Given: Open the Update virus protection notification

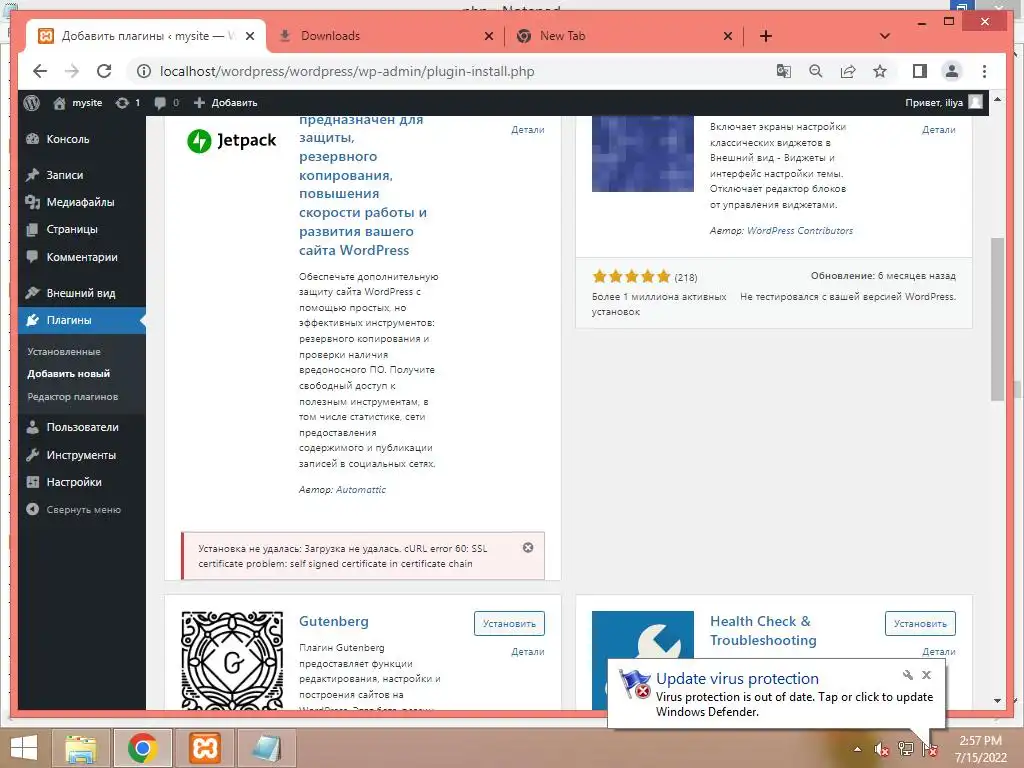Looking at the screenshot, I should point(776,694).
